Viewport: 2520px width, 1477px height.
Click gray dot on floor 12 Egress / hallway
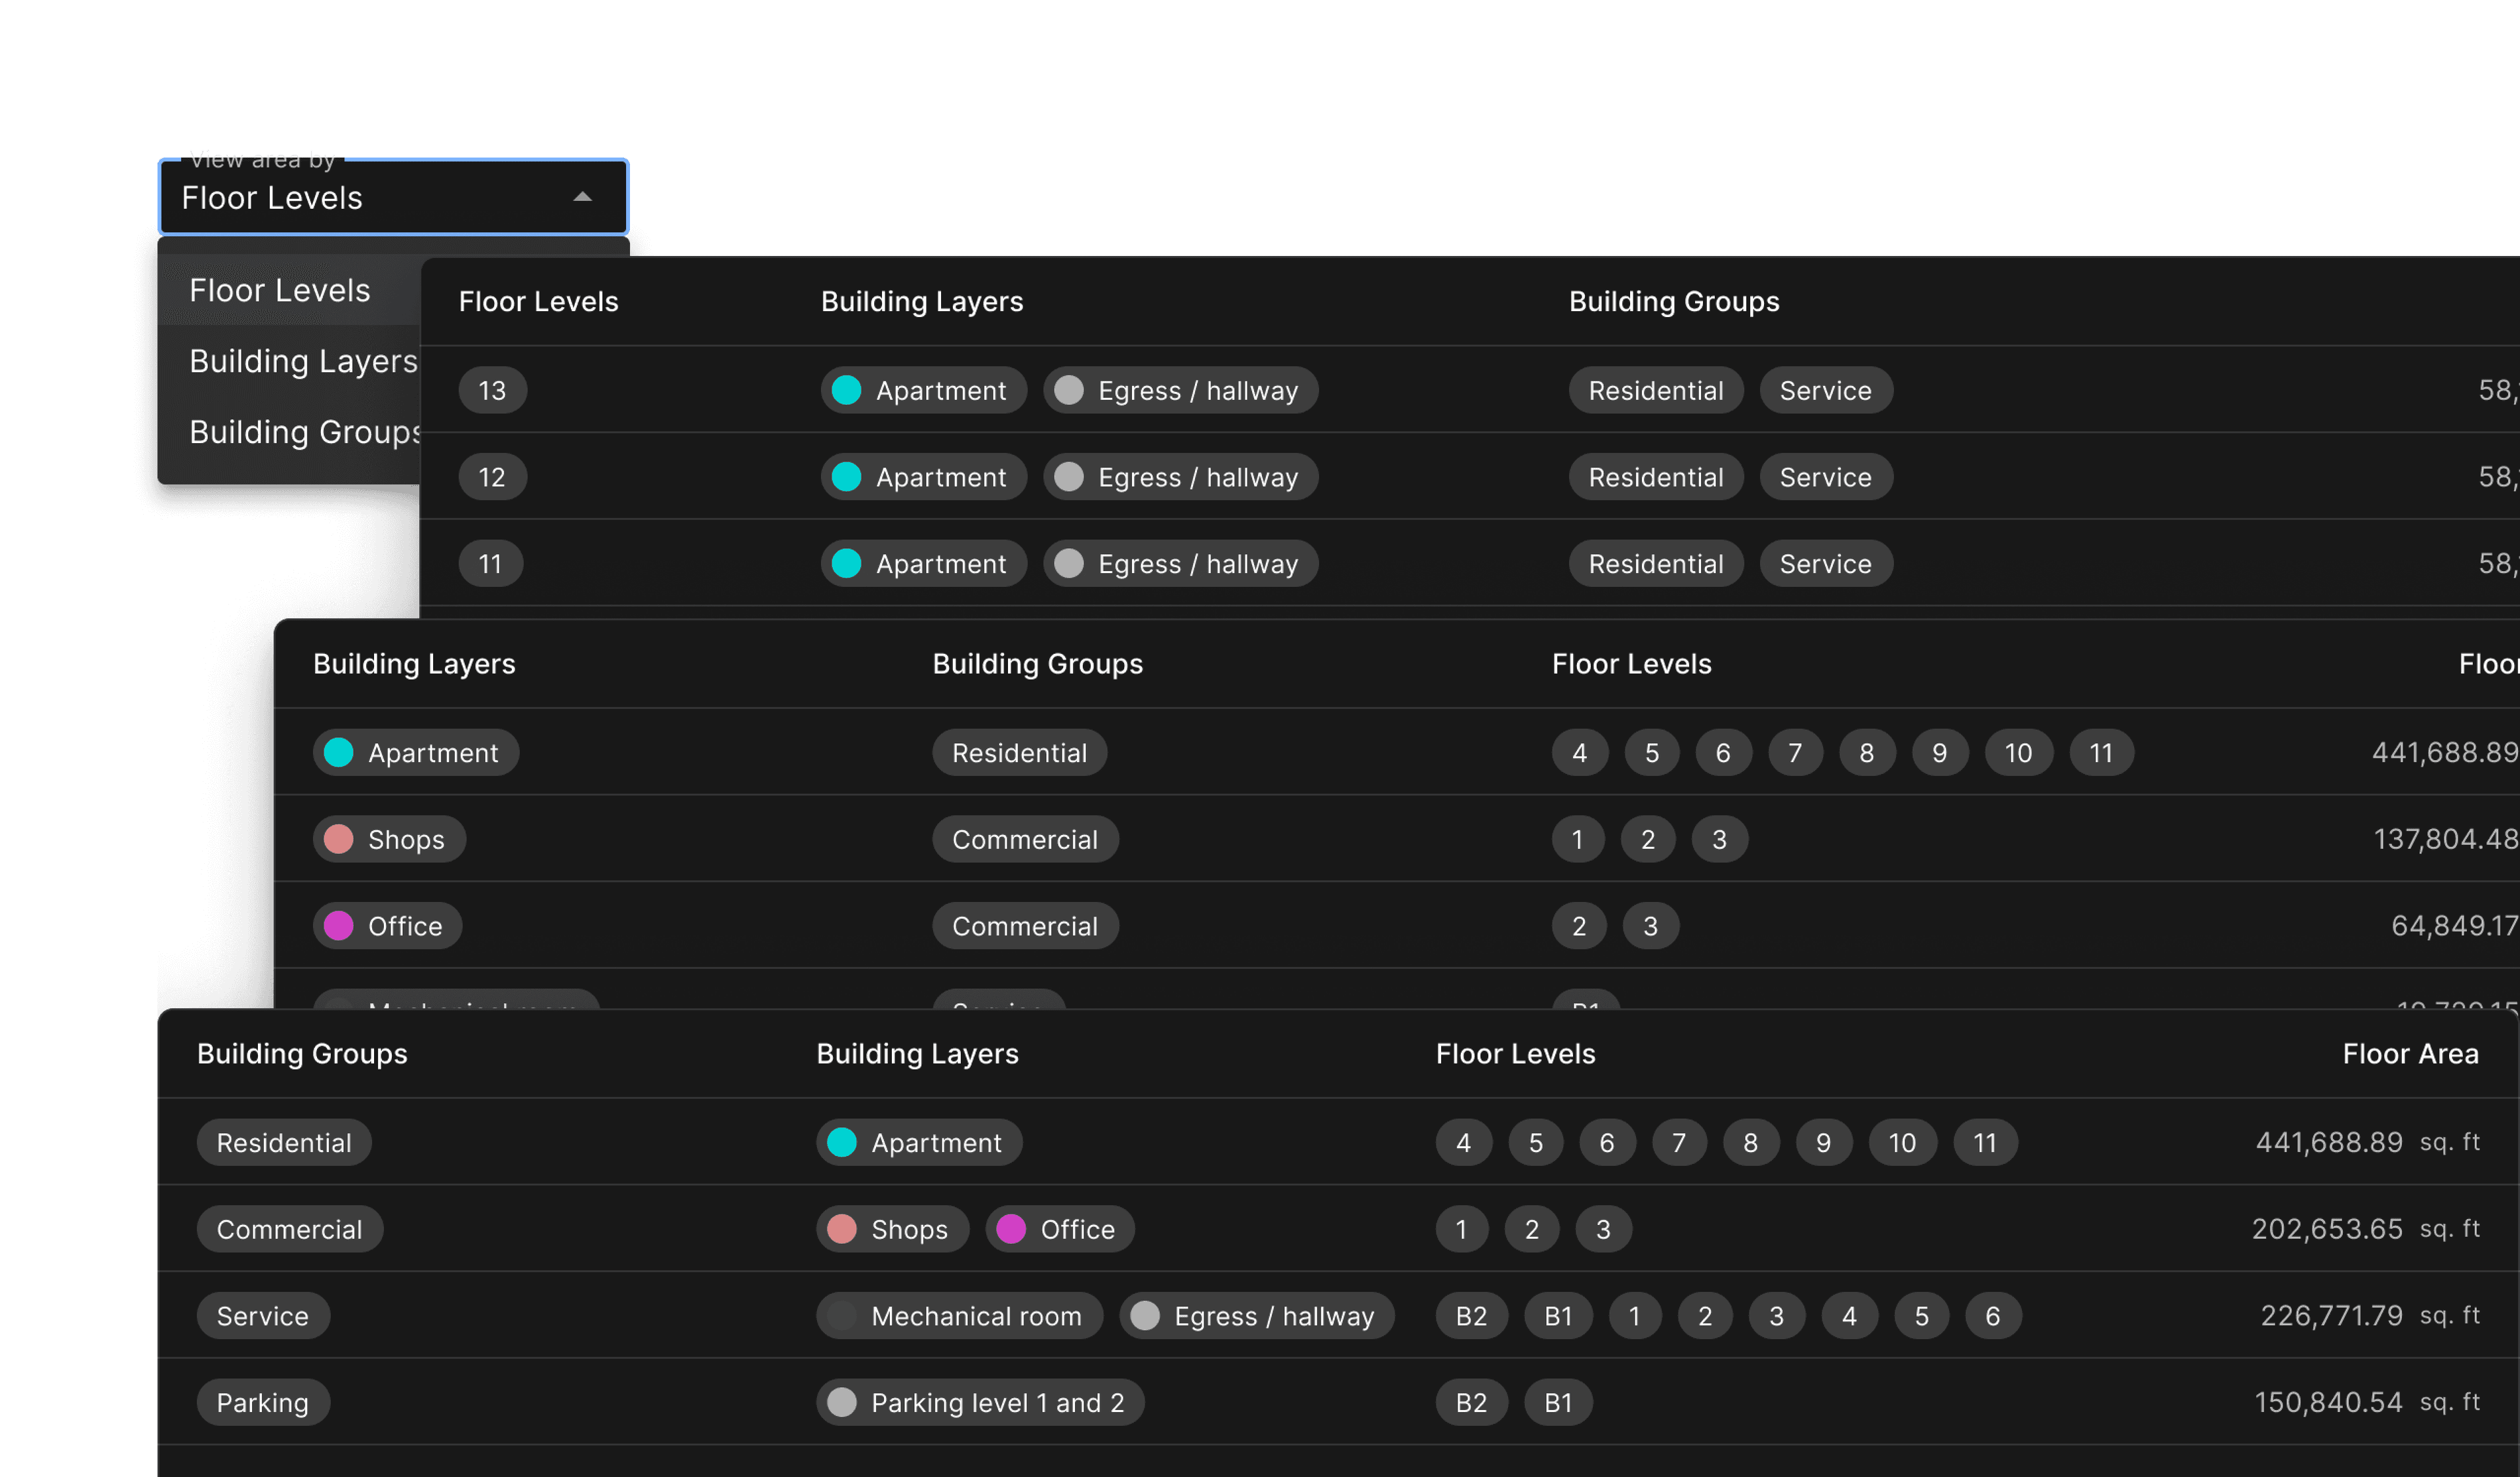coord(1069,477)
